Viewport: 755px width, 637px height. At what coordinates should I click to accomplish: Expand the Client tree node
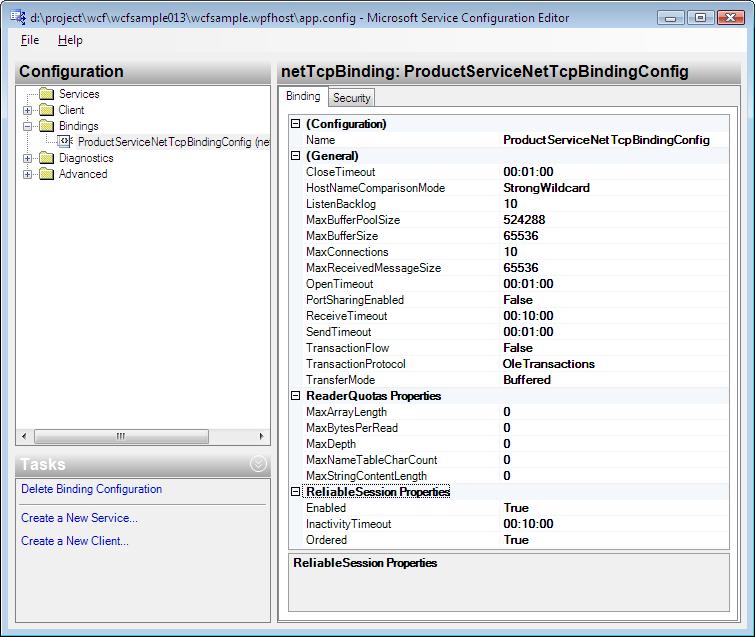coord(27,110)
